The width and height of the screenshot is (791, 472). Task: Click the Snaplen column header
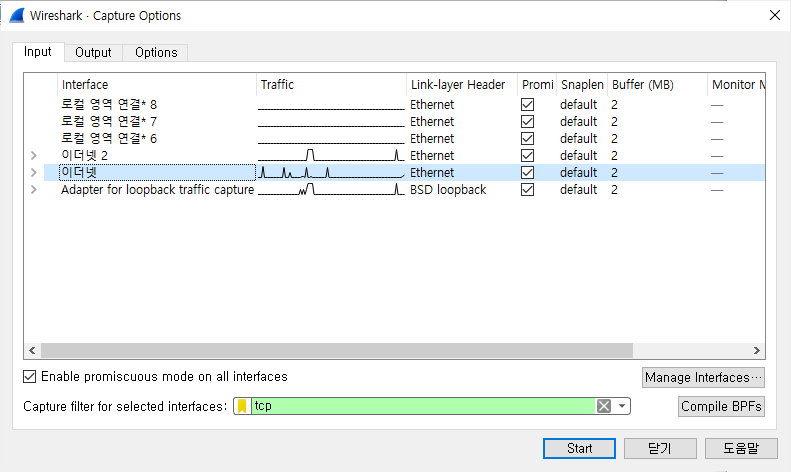pos(582,85)
